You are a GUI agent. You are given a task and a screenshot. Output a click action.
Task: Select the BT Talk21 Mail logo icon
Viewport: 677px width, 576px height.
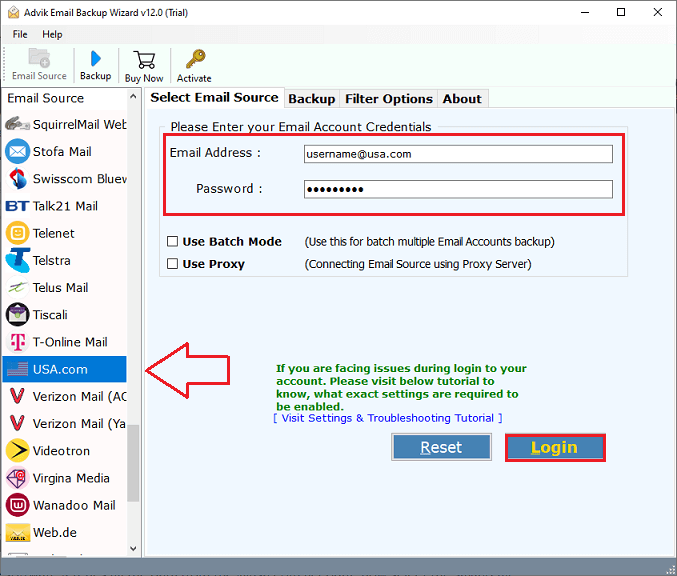click(17, 206)
